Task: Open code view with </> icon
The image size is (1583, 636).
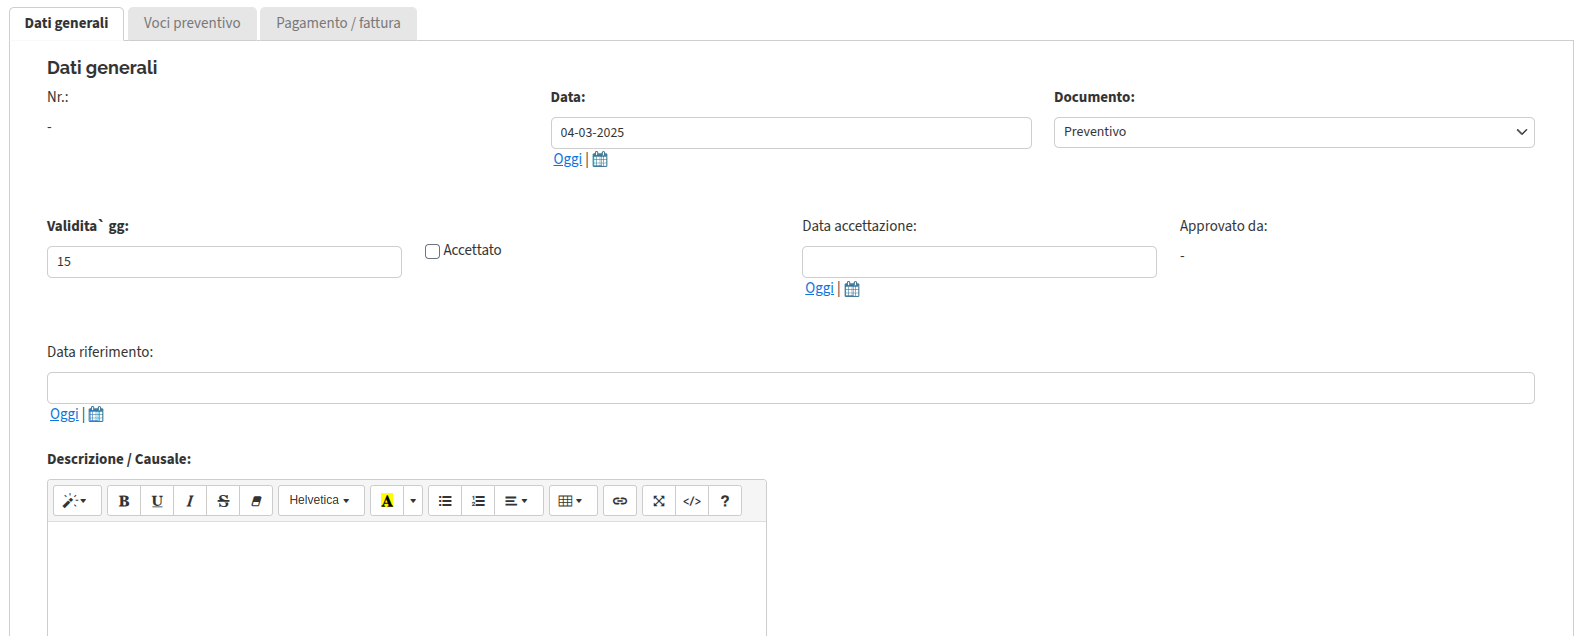Action: coord(692,501)
